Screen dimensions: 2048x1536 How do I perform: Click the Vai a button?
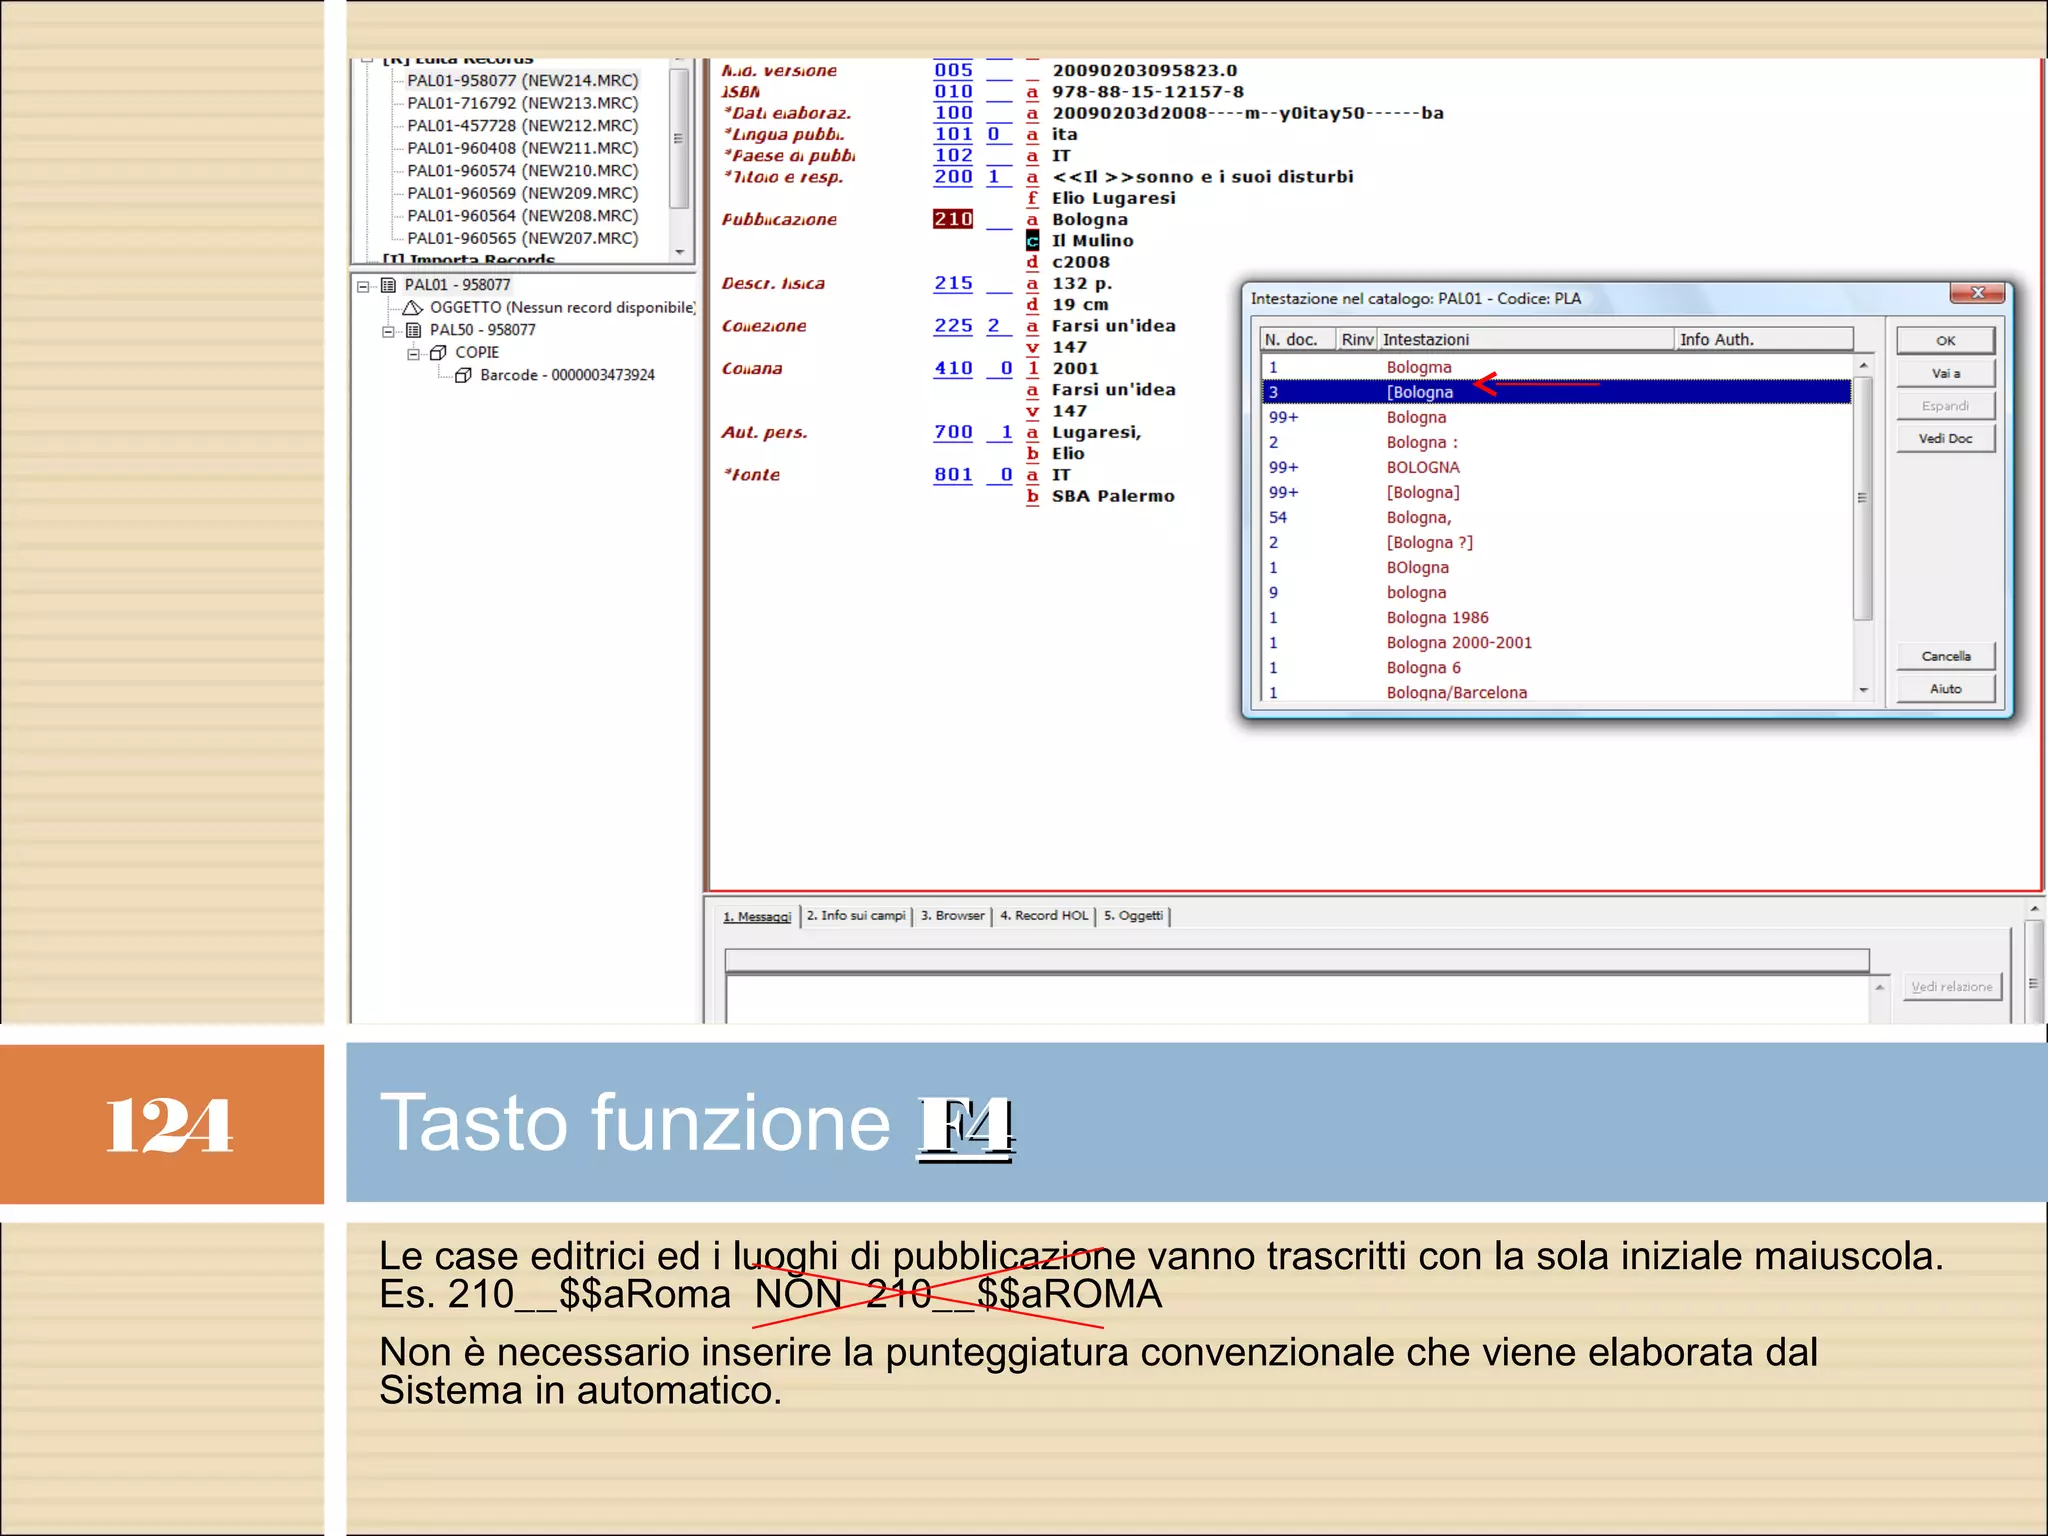click(1945, 373)
